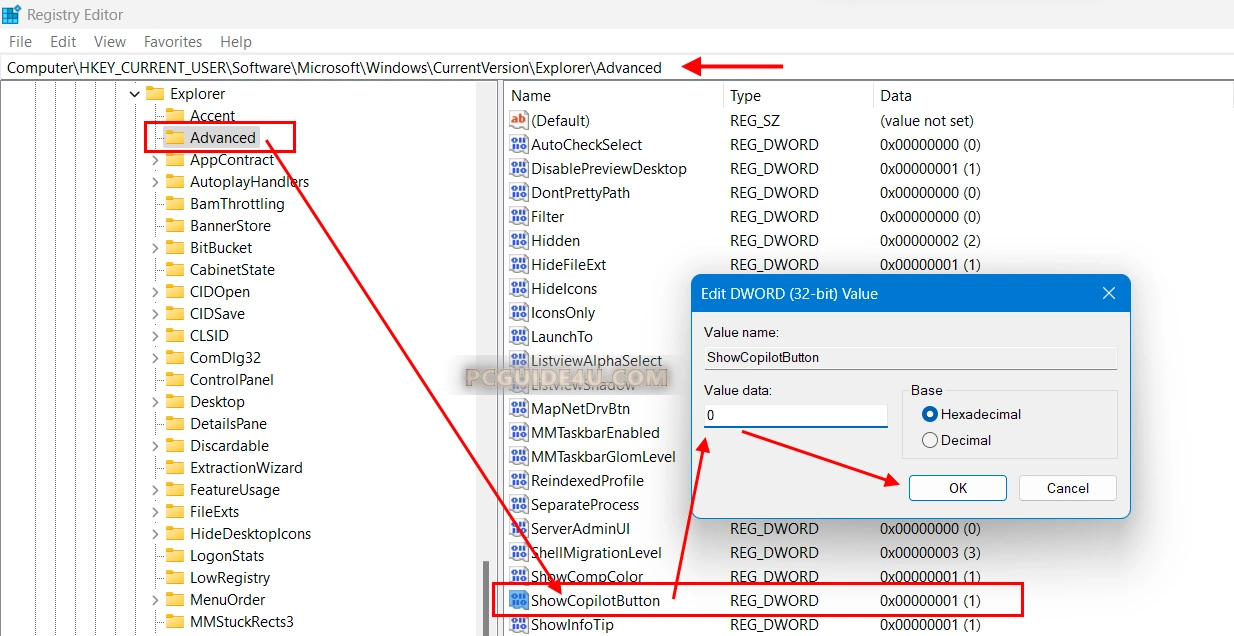The image size is (1234, 636).
Task: Open the Favorites menu
Action: [x=172, y=42]
